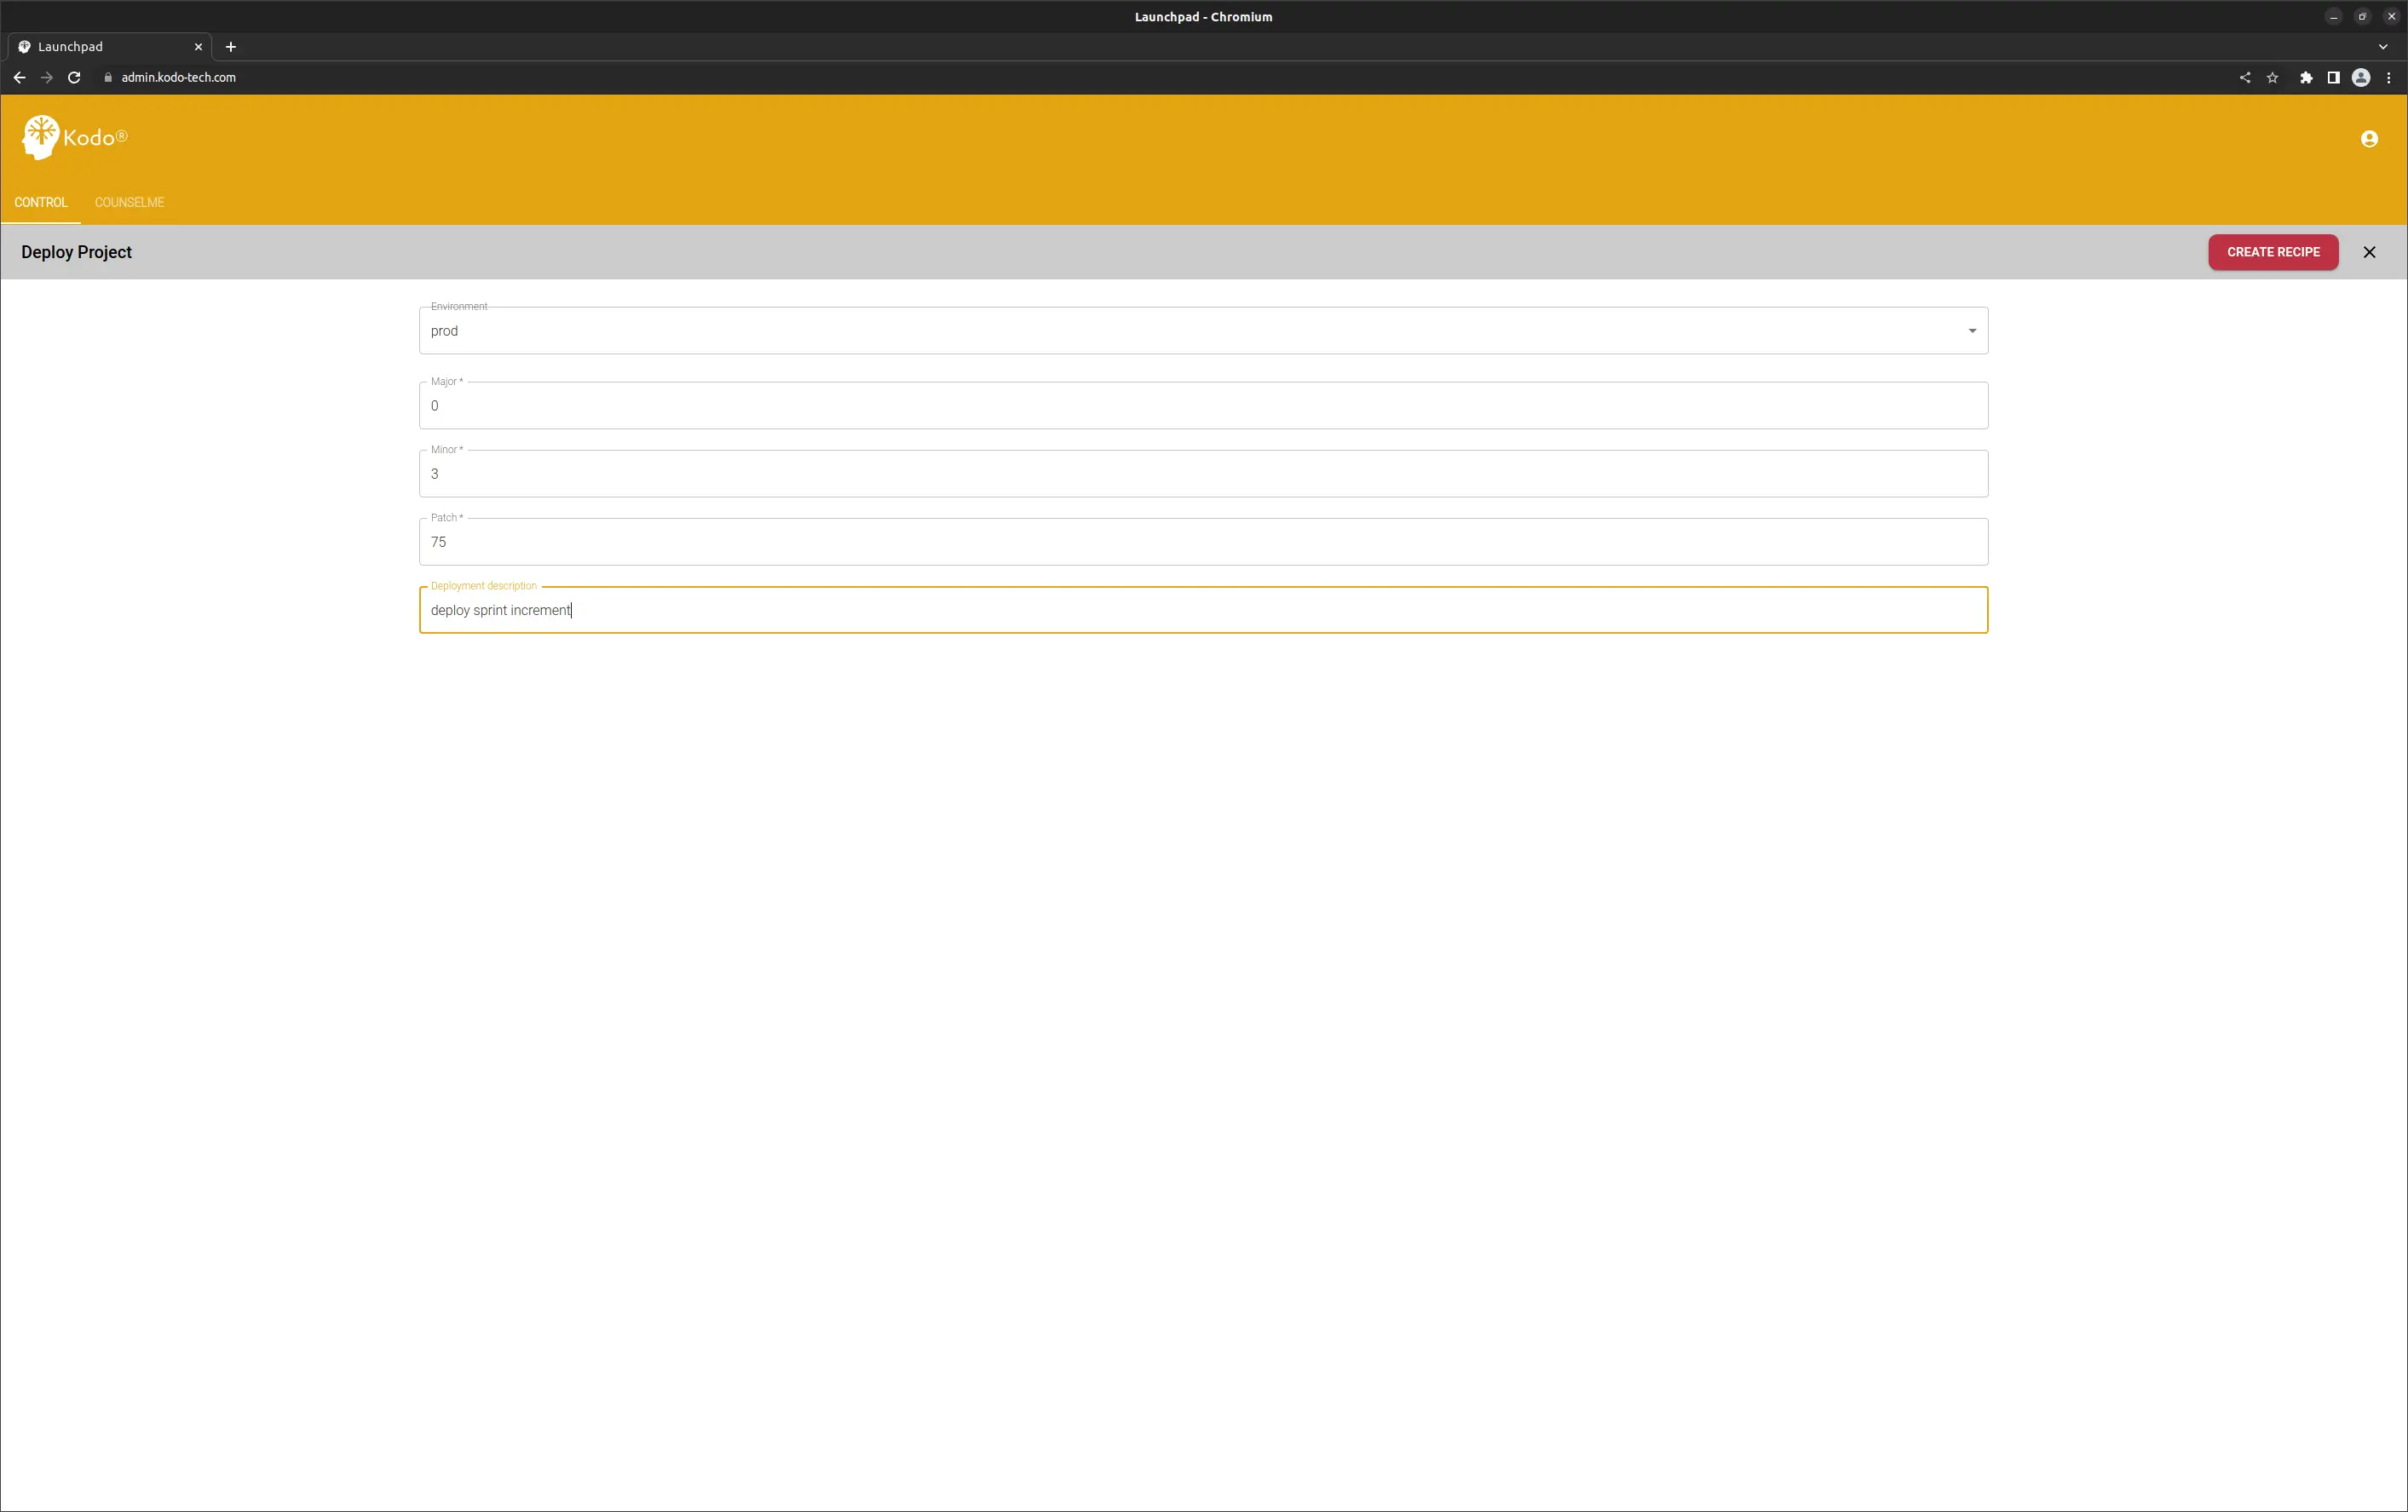Click the address bar URL admin.kodo-tech.com
2408x1512 pixels.
tap(179, 77)
